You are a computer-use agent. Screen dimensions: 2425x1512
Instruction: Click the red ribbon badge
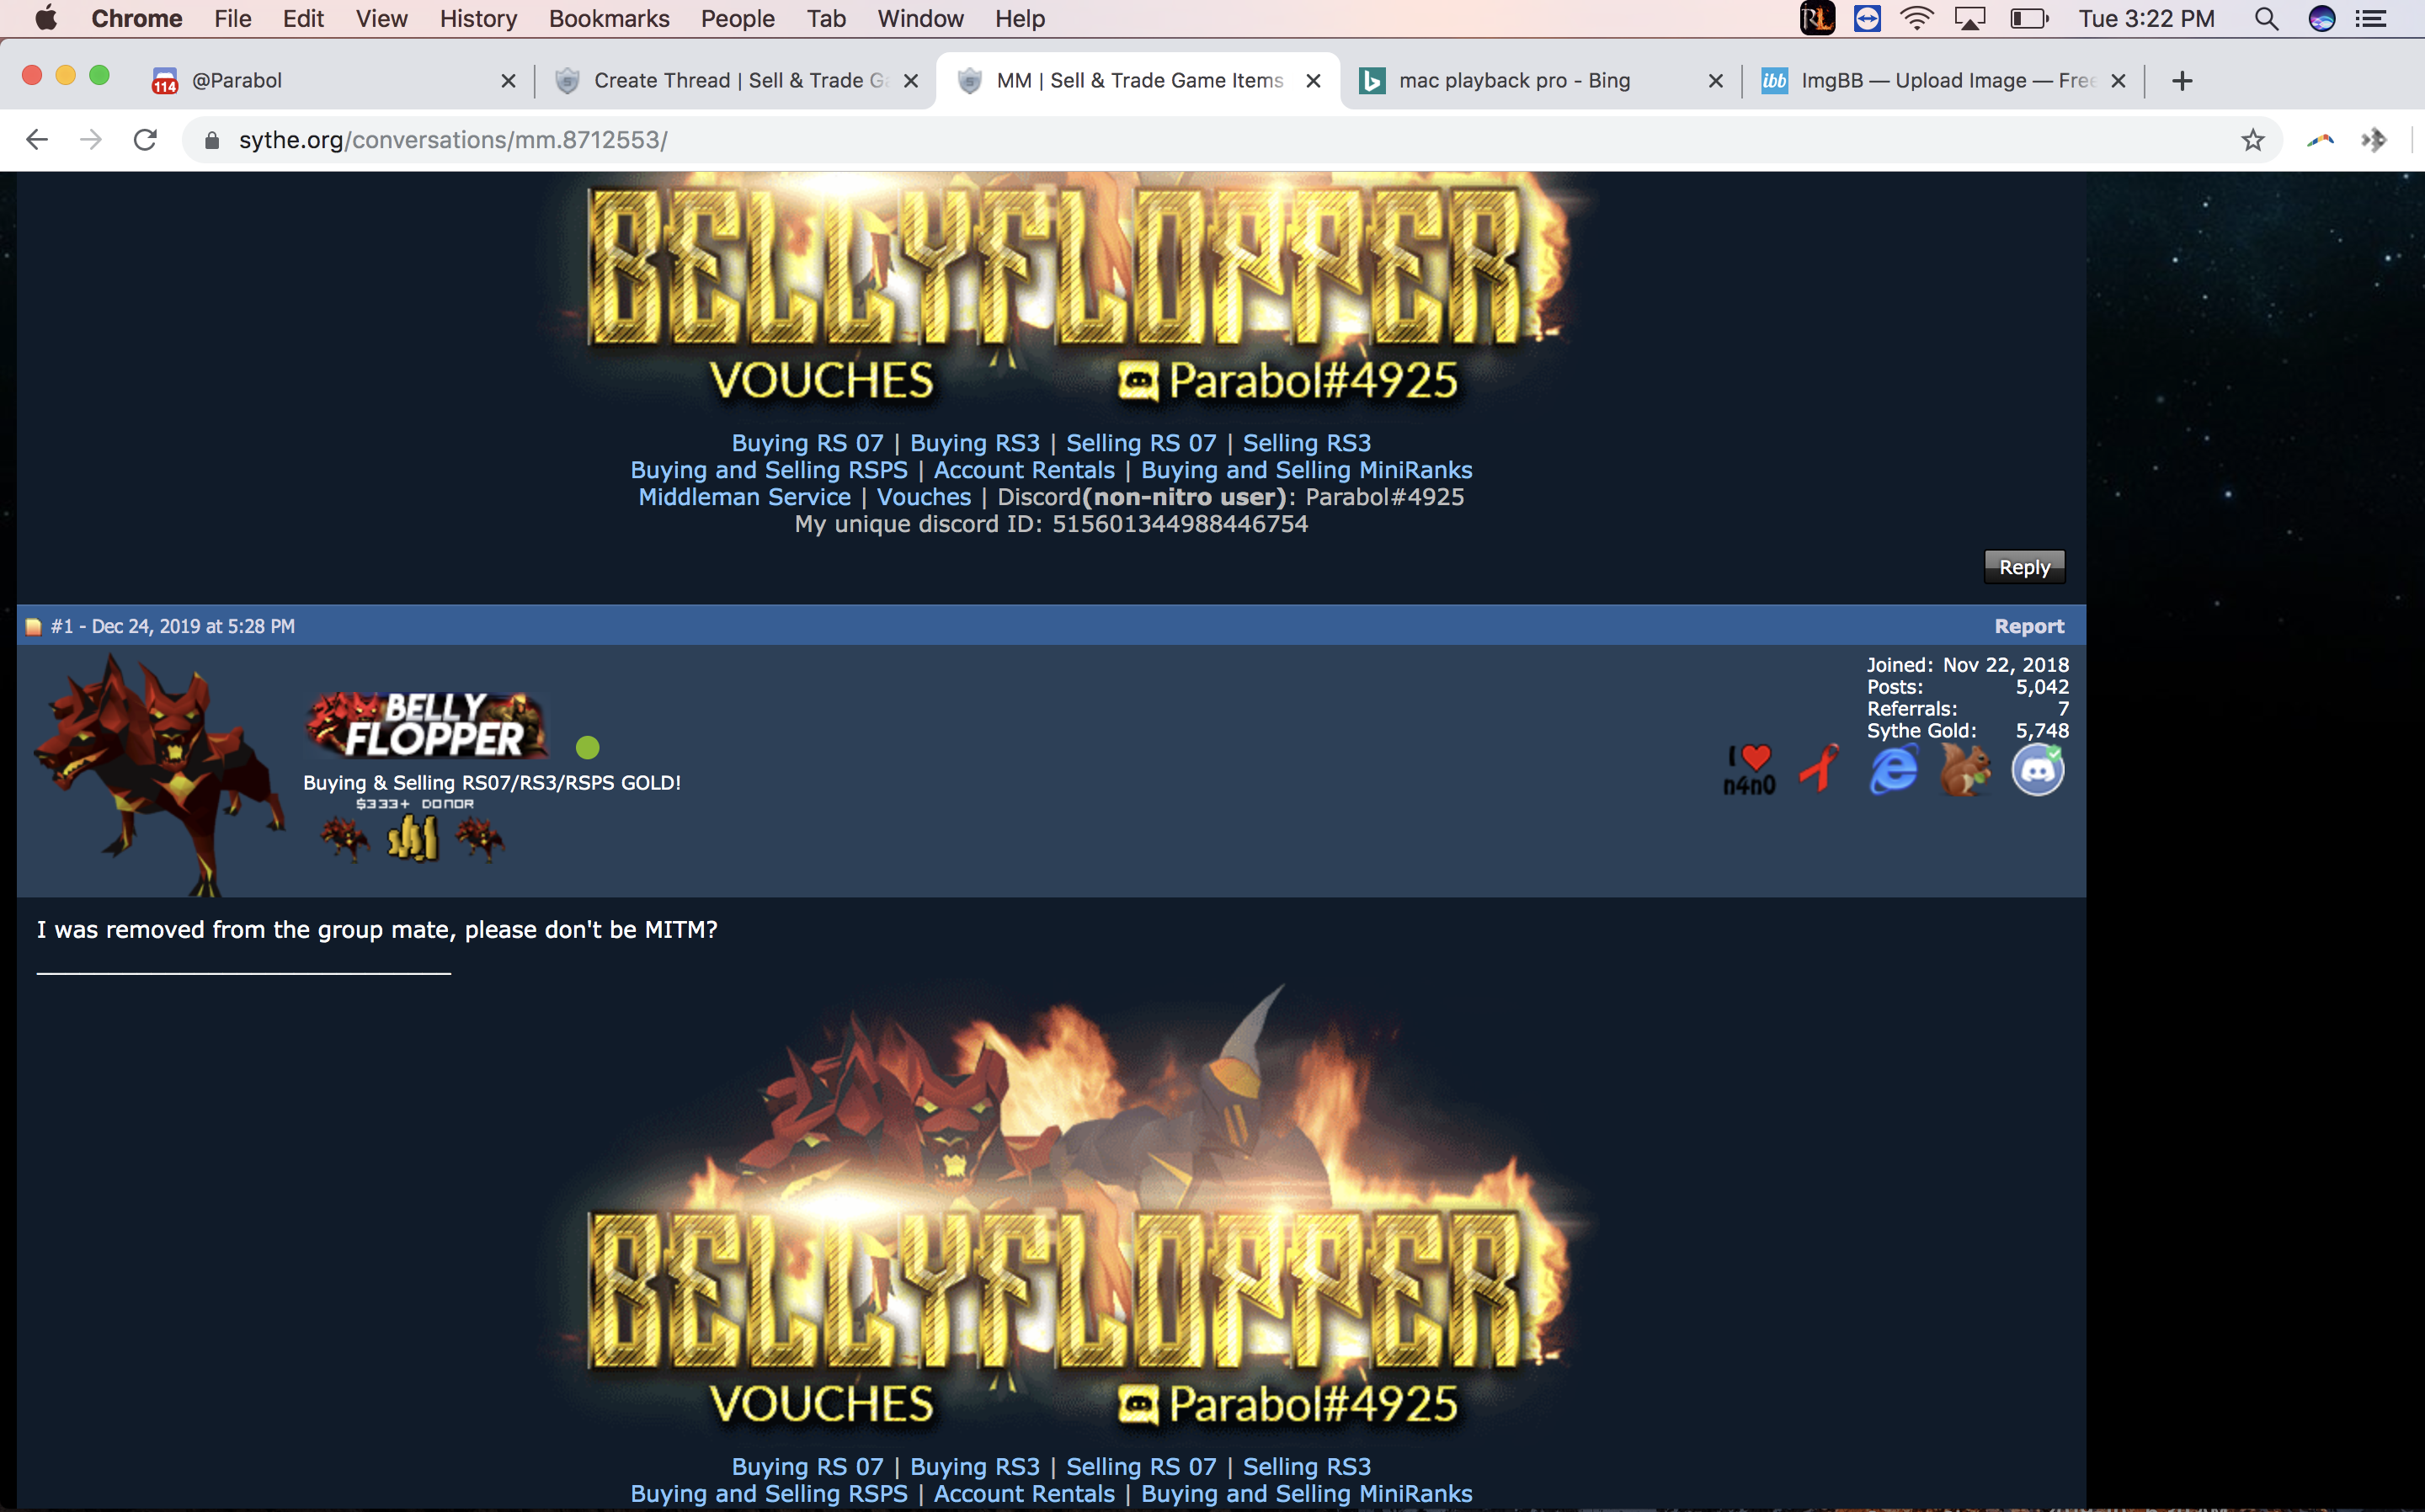point(1820,768)
